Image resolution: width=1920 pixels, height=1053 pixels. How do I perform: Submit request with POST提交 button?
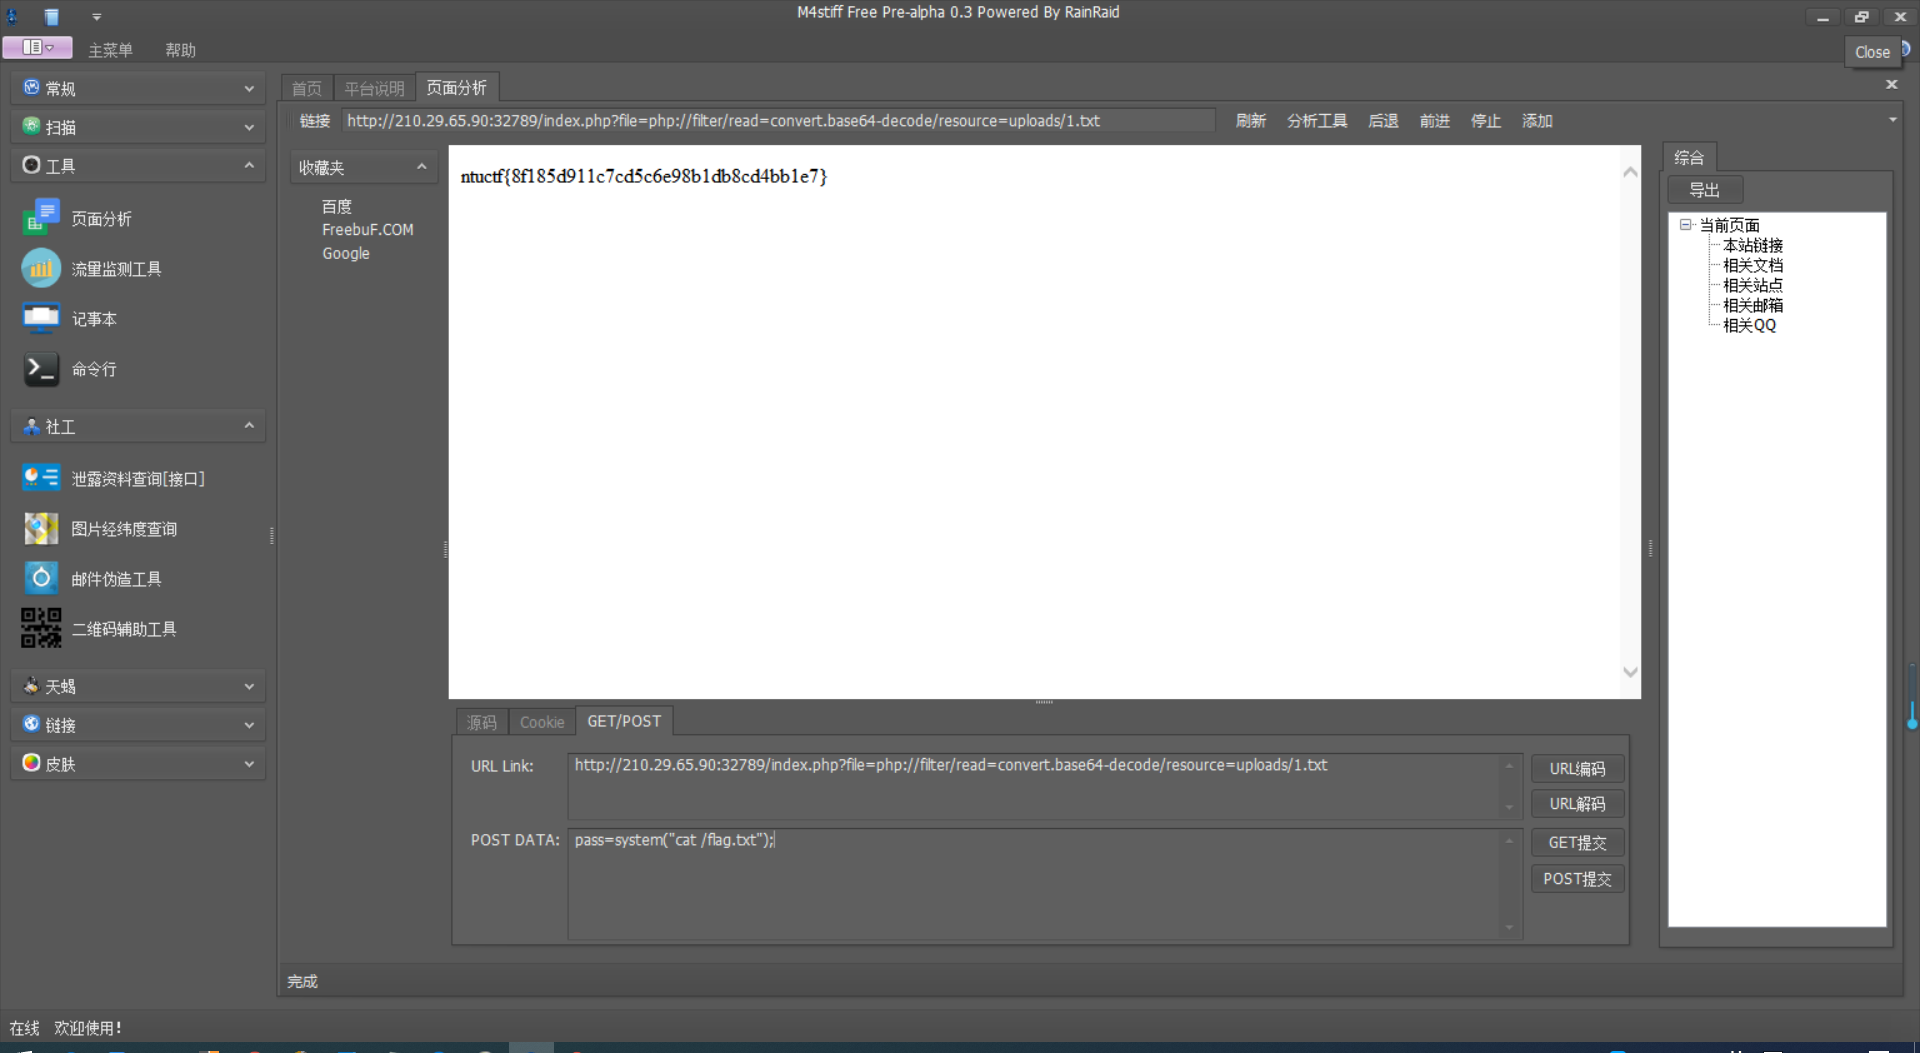click(1577, 878)
